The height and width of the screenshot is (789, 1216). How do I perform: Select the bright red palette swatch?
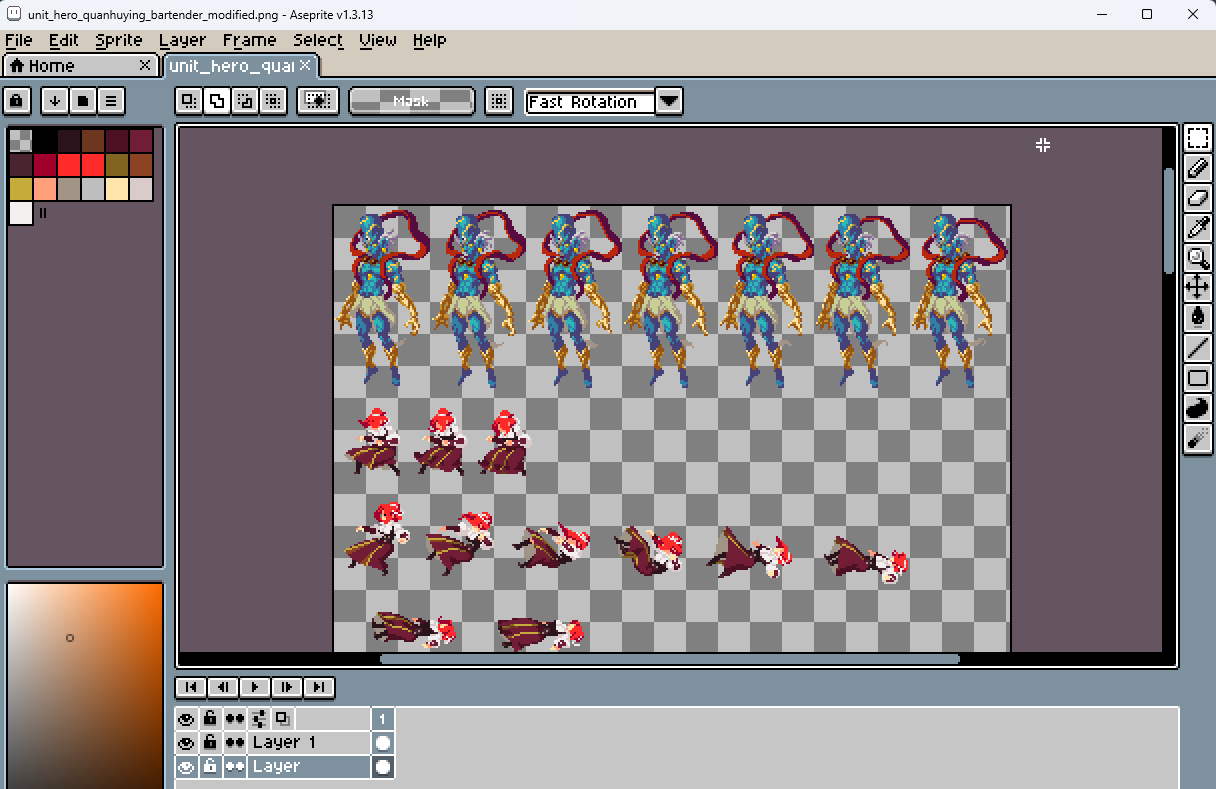pos(69,165)
